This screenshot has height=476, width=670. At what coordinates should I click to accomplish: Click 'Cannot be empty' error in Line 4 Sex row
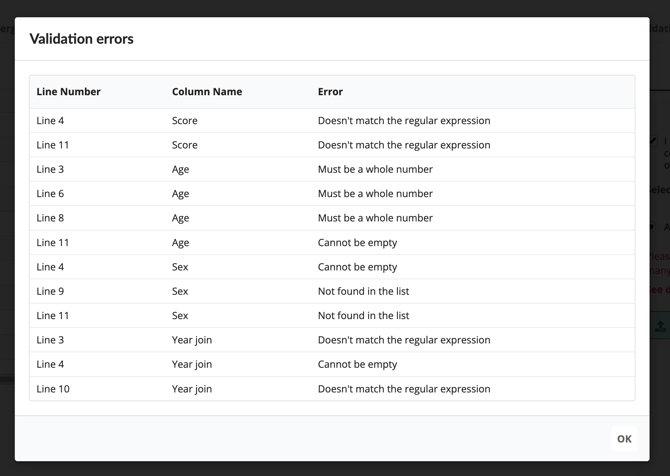(357, 267)
